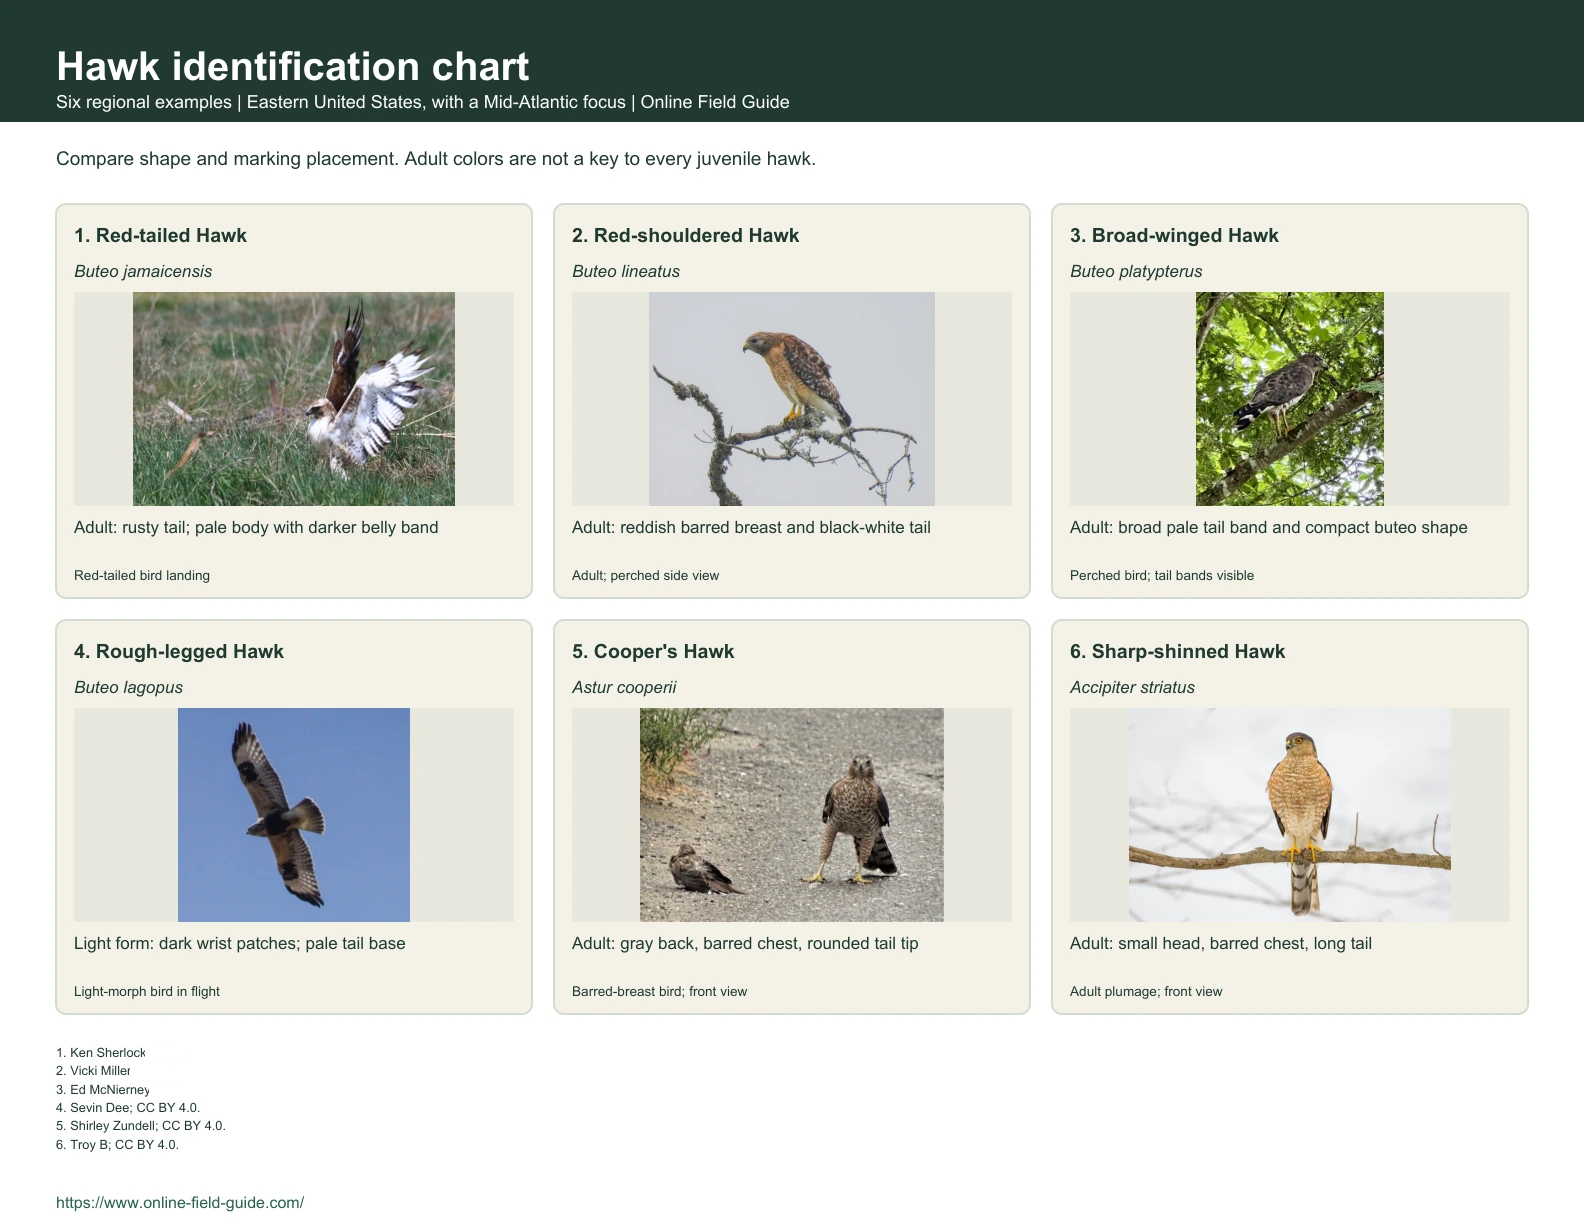Select the '4. Rough-legged Hawk' heading
The image size is (1584, 1224).
(179, 651)
